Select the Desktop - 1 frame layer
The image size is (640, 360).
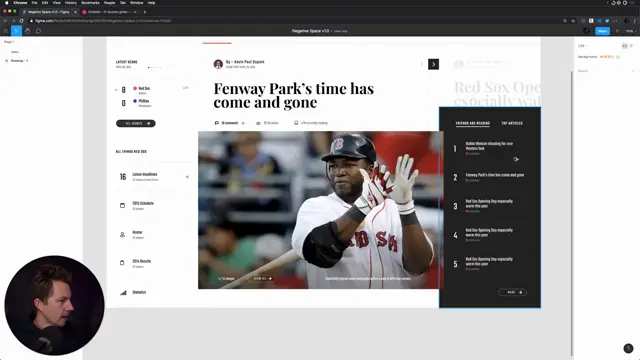coord(19,61)
